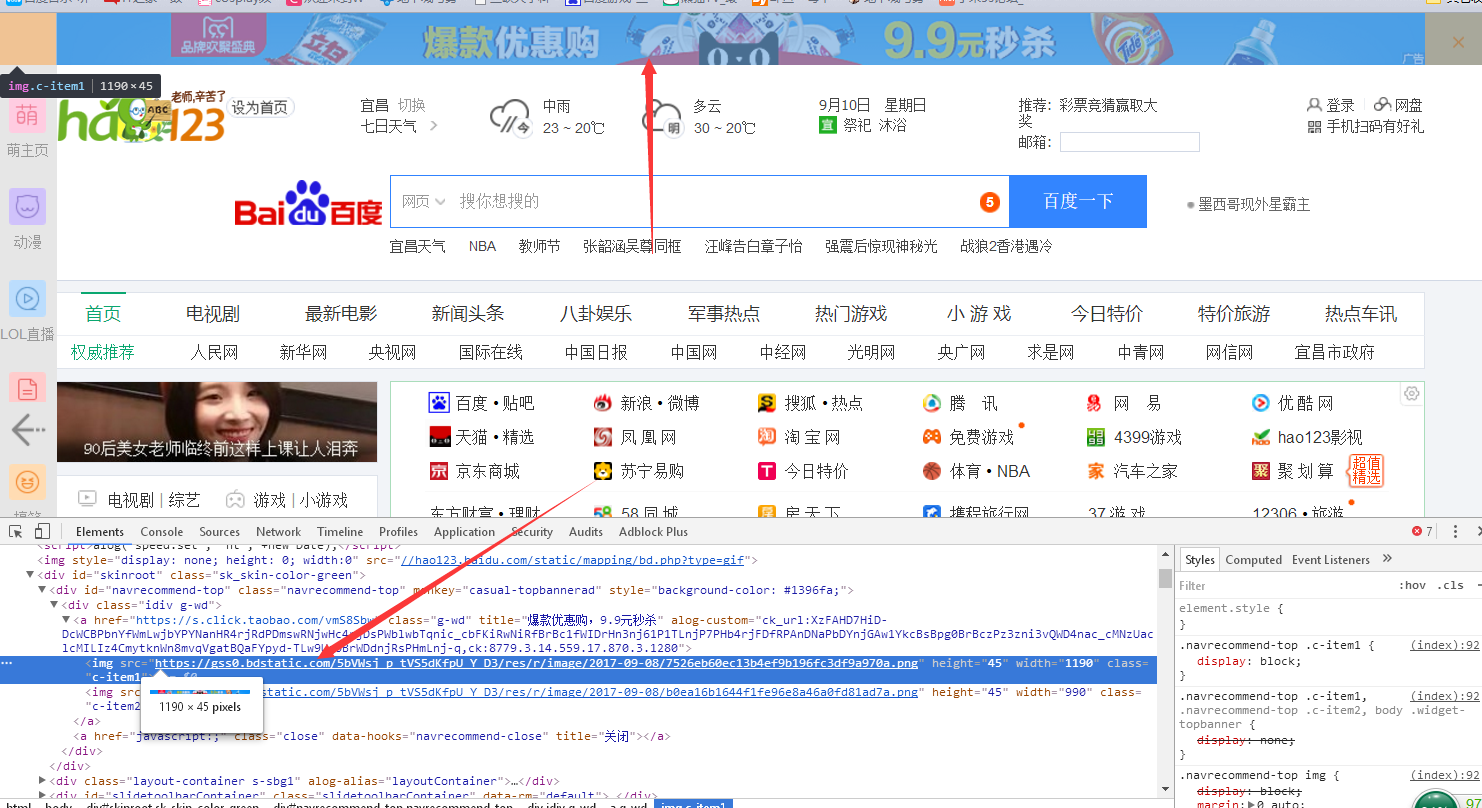Click the Styles Filter field
The image size is (1482, 808).
(x=1285, y=585)
